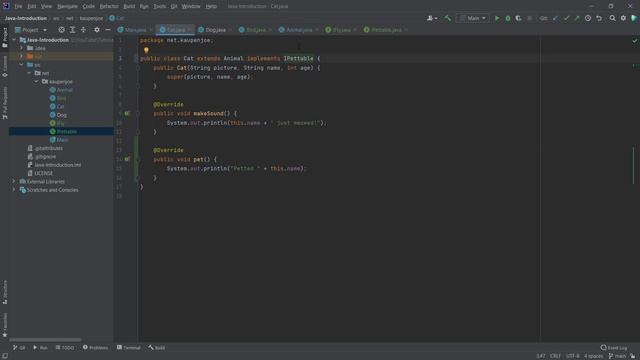Open the Refactor menu

109,7
